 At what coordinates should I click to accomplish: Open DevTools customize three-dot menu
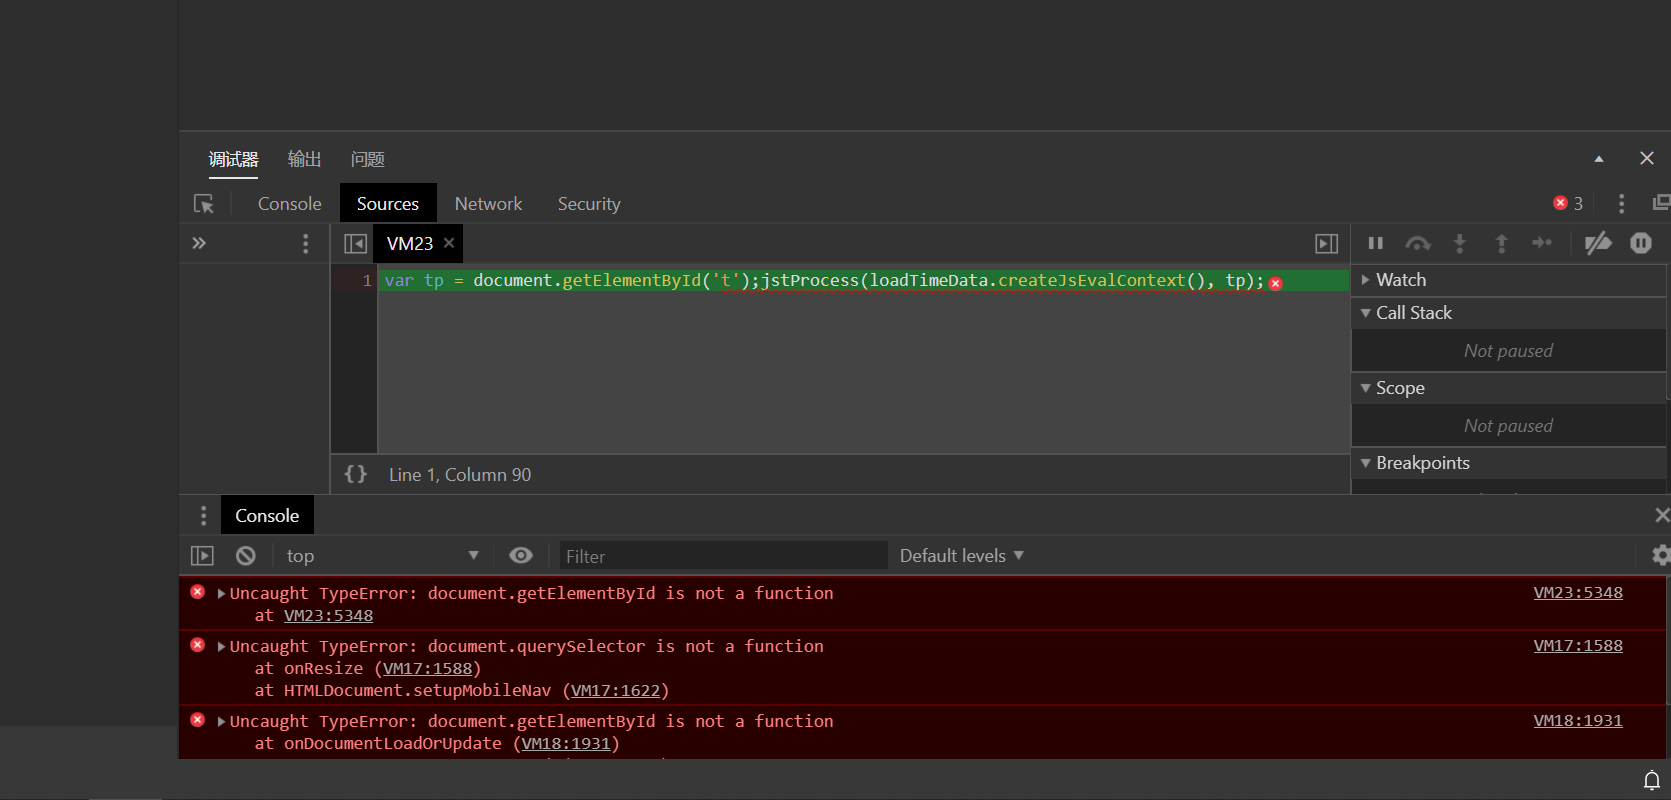[1622, 204]
